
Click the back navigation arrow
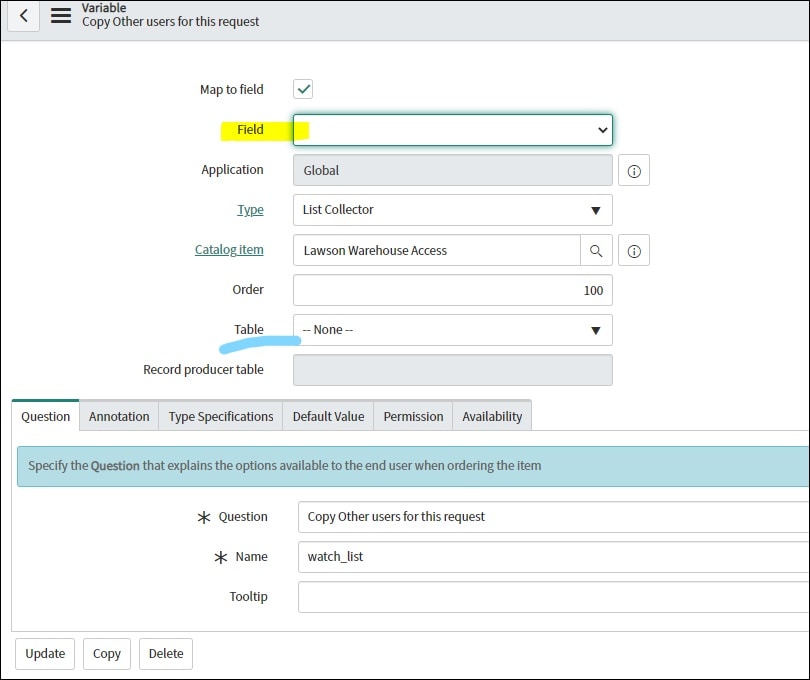coord(22,16)
